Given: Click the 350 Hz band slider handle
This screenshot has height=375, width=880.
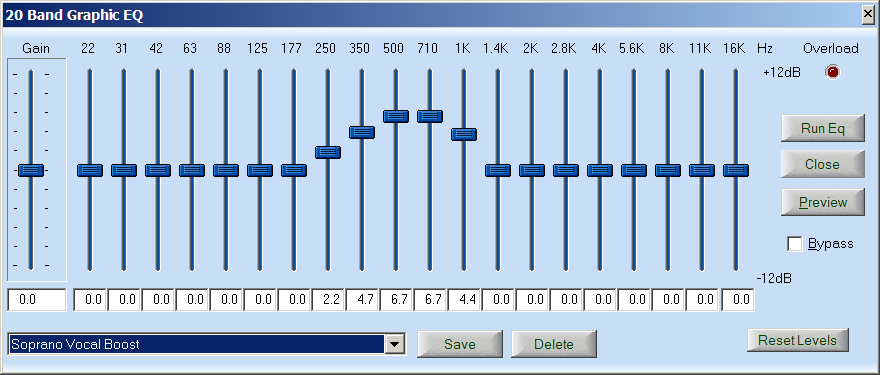Looking at the screenshot, I should [x=362, y=132].
